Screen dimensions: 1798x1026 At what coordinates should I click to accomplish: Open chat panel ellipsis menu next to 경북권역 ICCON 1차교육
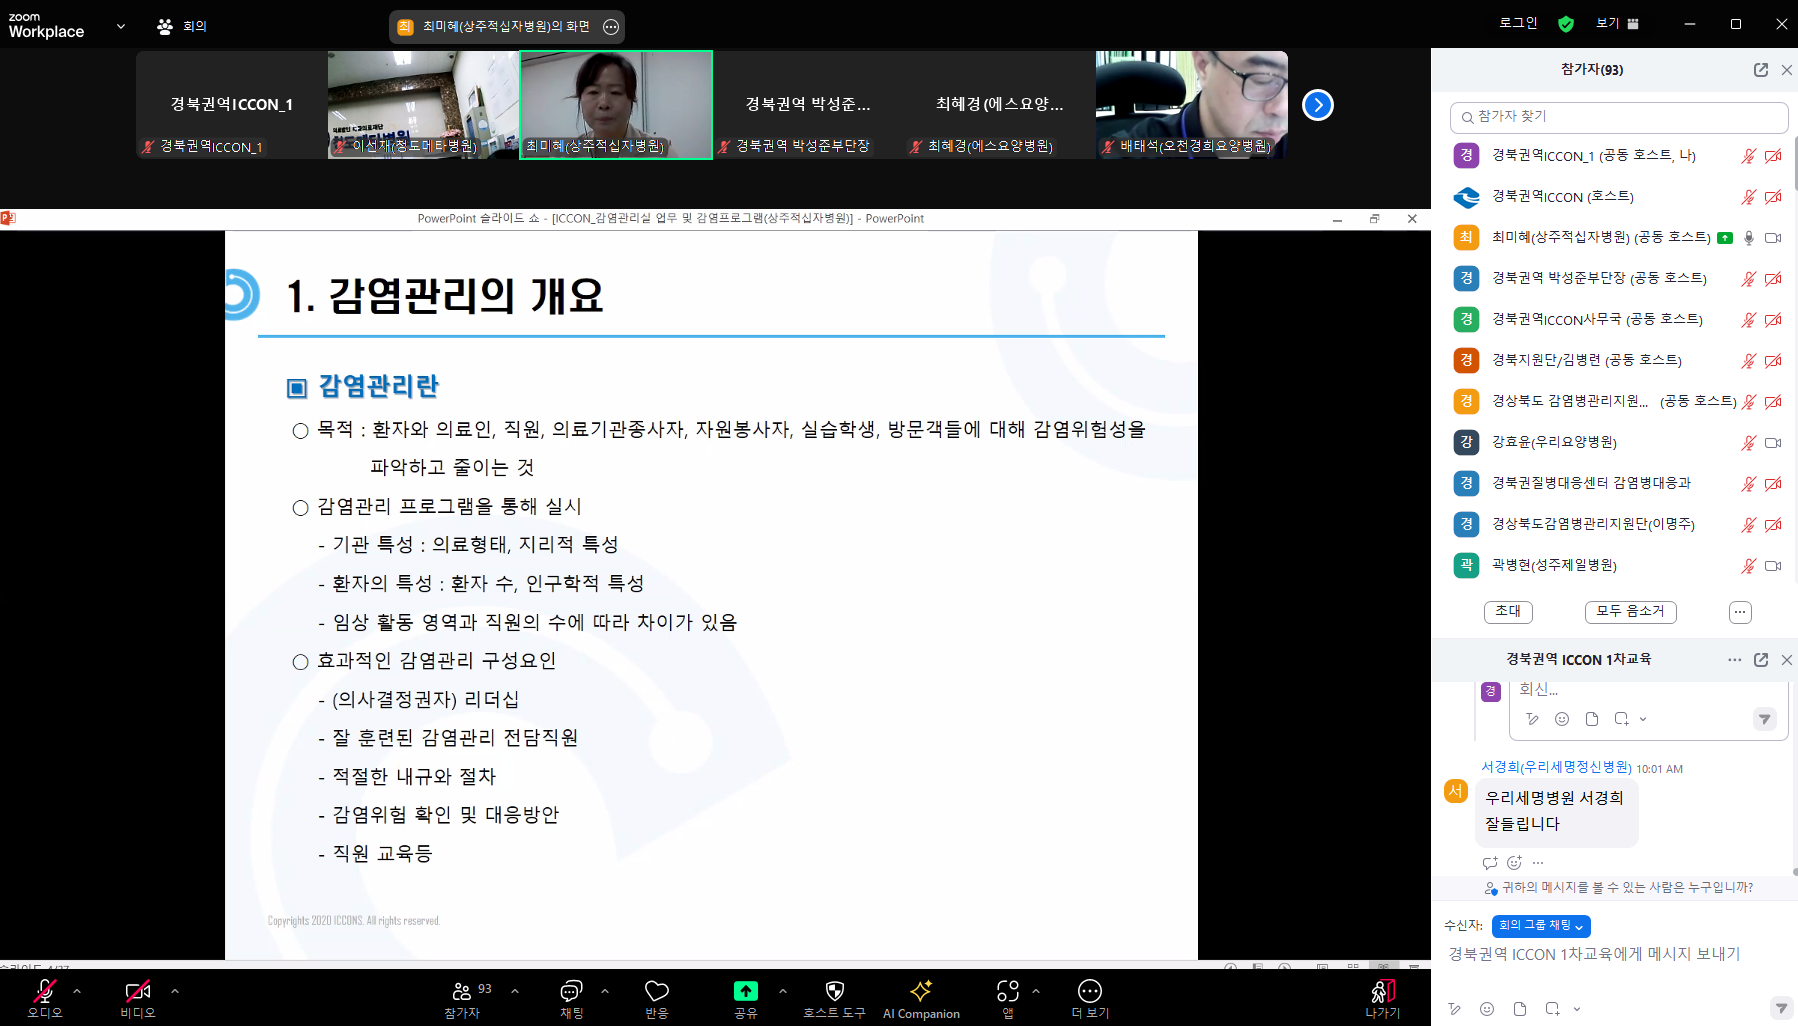click(x=1735, y=660)
